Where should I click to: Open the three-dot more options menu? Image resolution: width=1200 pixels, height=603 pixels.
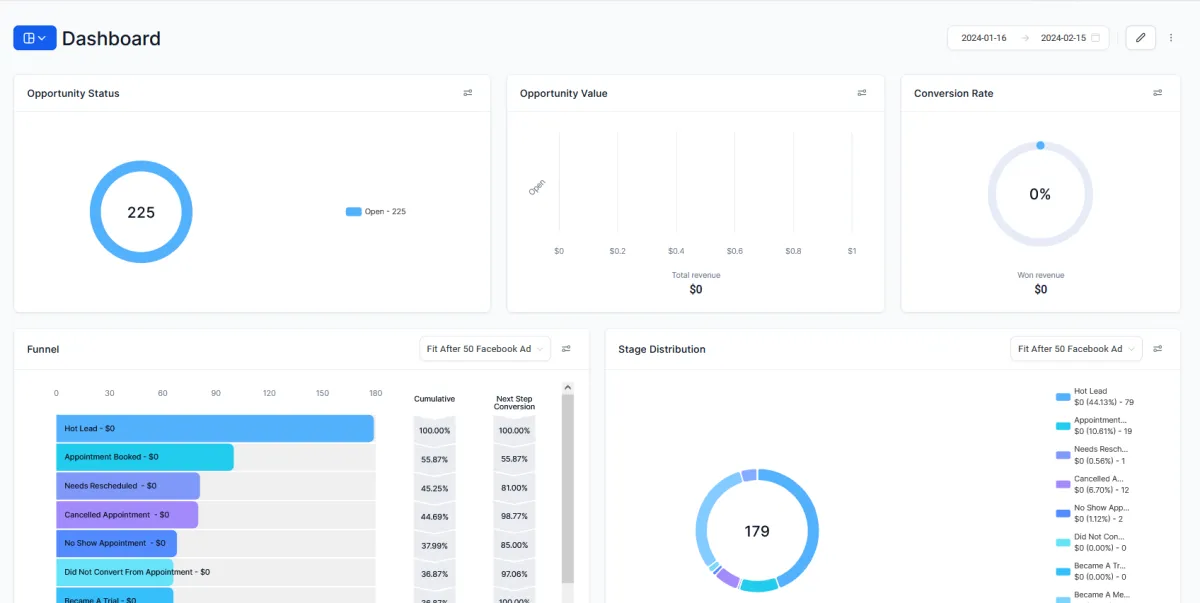coord(1171,38)
